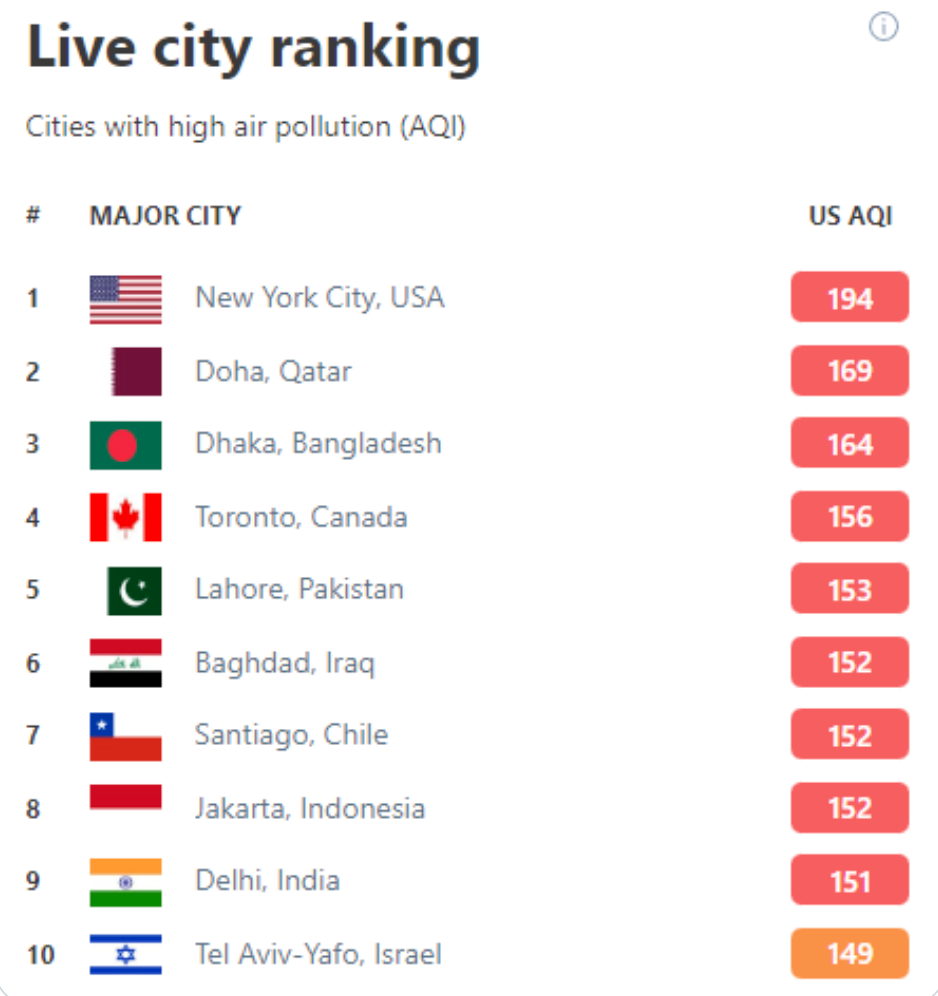Image resolution: width=938 pixels, height=996 pixels.
Task: Open the Doha, Qatar city link
Action: [x=273, y=372]
